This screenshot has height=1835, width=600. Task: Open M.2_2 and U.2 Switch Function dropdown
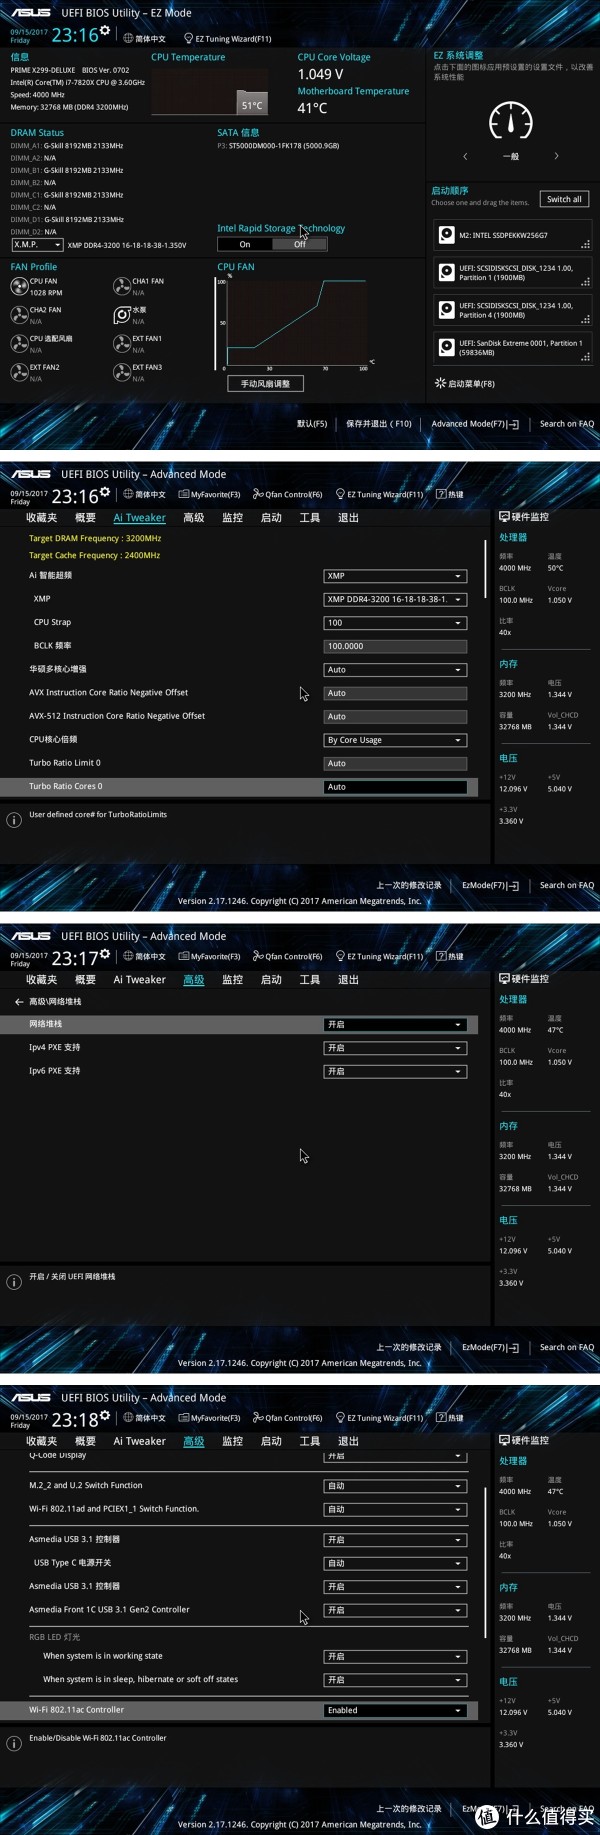tap(395, 1486)
